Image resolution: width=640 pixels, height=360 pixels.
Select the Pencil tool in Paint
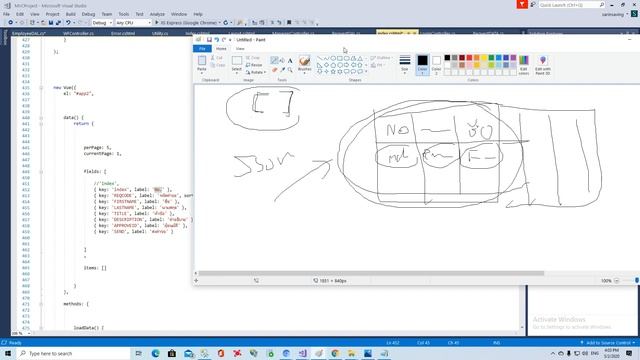(274, 61)
